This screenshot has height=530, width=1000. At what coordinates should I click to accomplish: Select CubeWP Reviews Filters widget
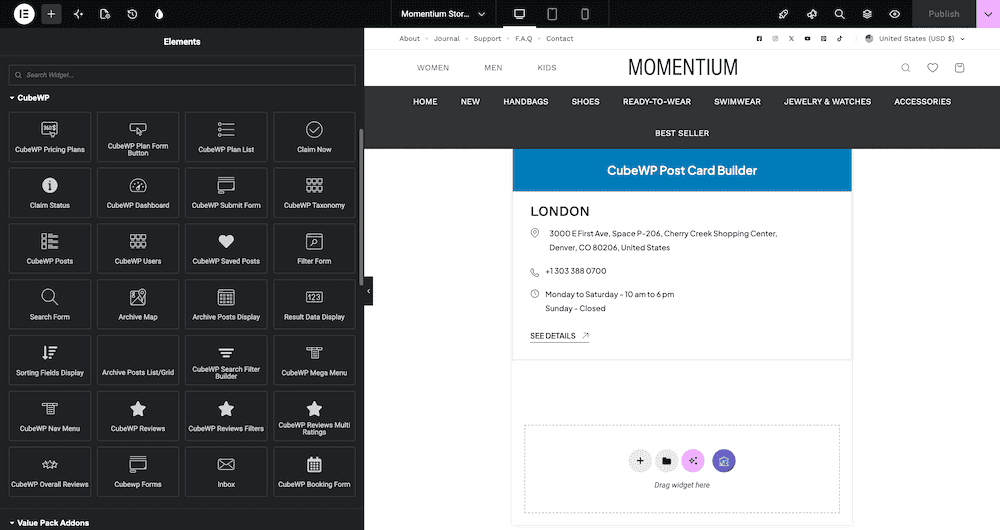226,416
